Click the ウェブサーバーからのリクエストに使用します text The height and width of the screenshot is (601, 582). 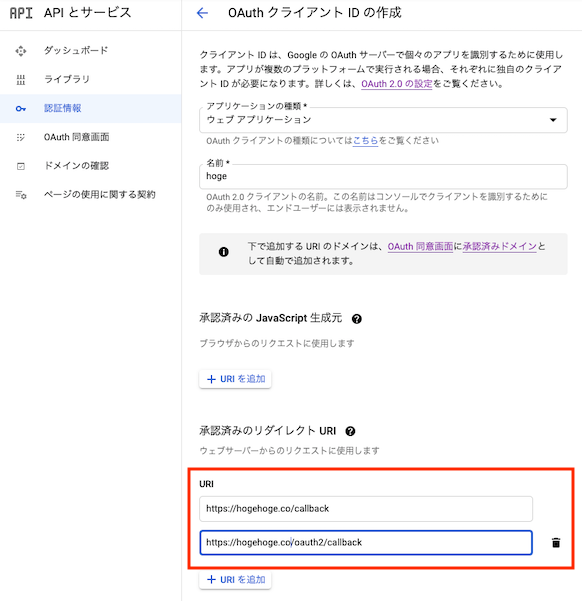289,450
